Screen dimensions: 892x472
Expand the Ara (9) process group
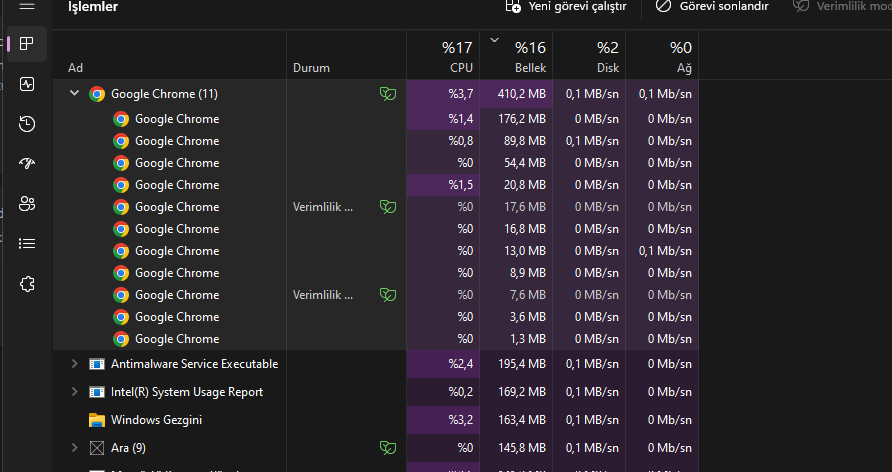pyautogui.click(x=74, y=448)
